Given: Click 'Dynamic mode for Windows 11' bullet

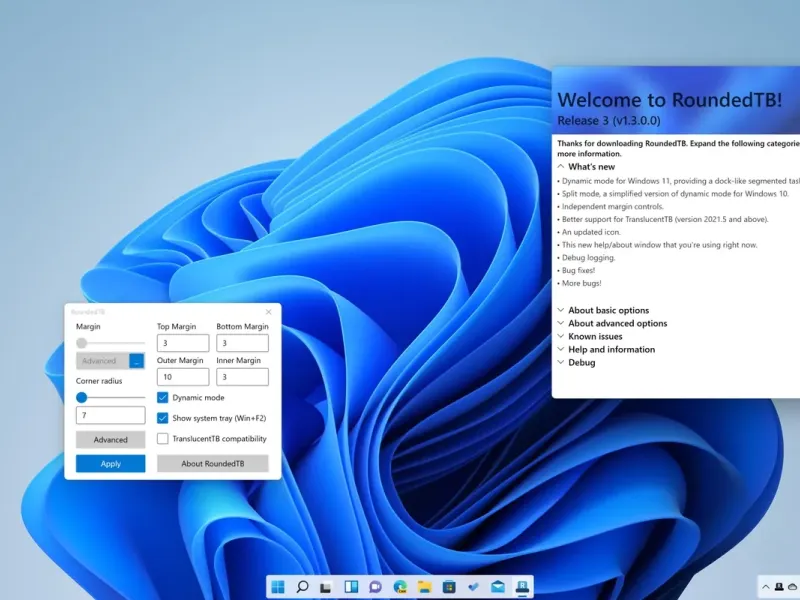Looking at the screenshot, I should coord(681,181).
